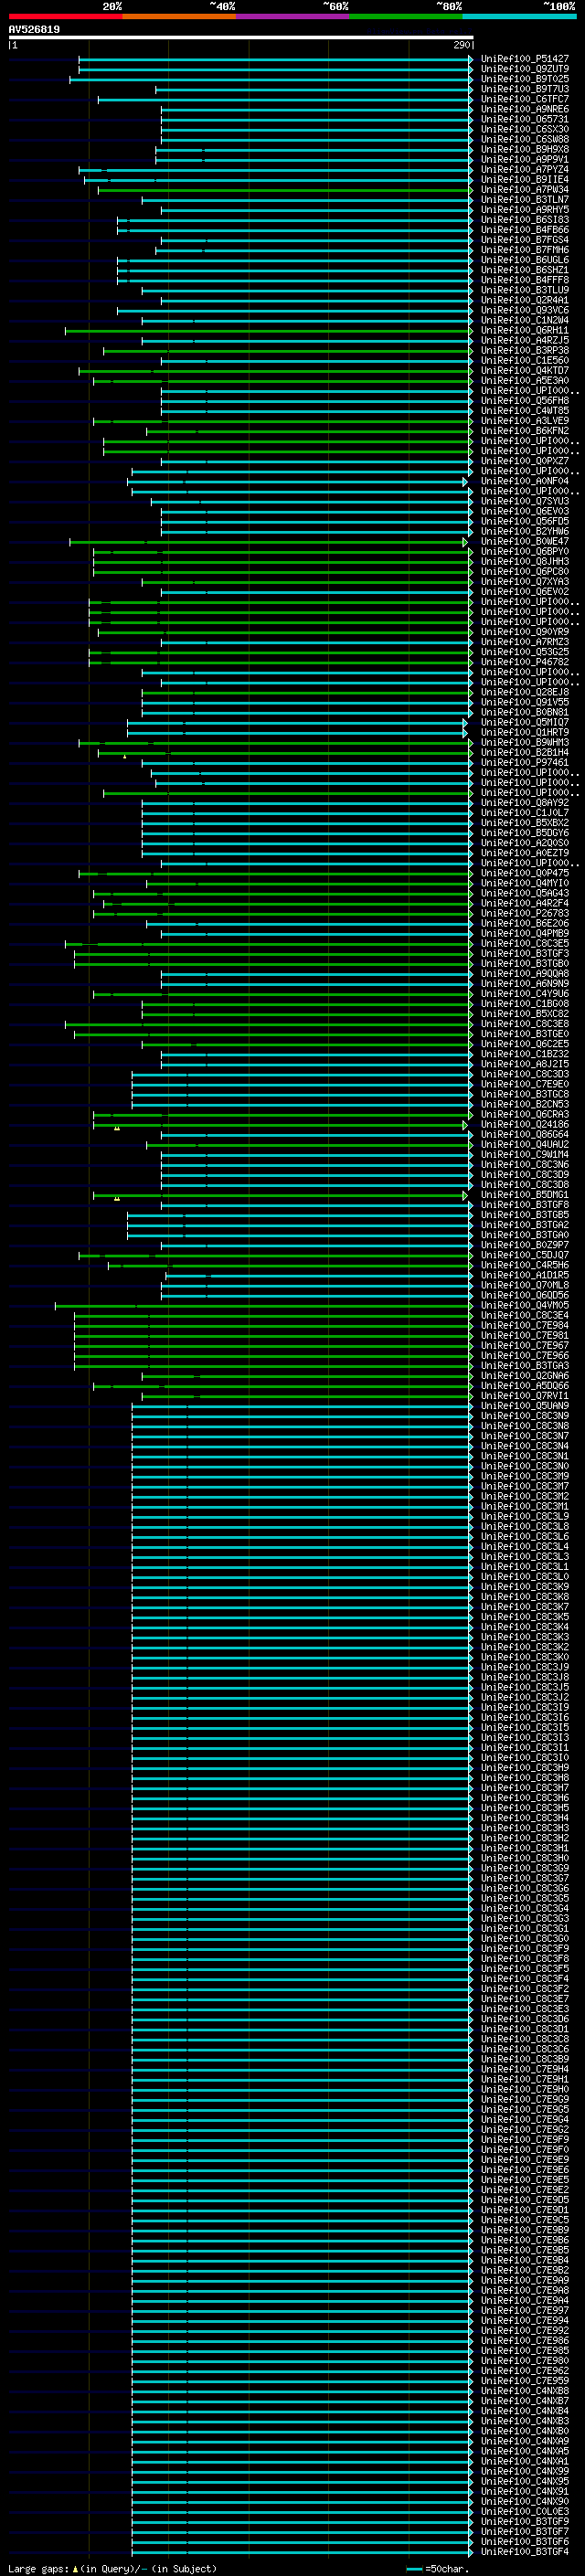Click the white query bar under AV526819
Image resolution: width=585 pixels, height=2576 pixels.
(241, 37)
